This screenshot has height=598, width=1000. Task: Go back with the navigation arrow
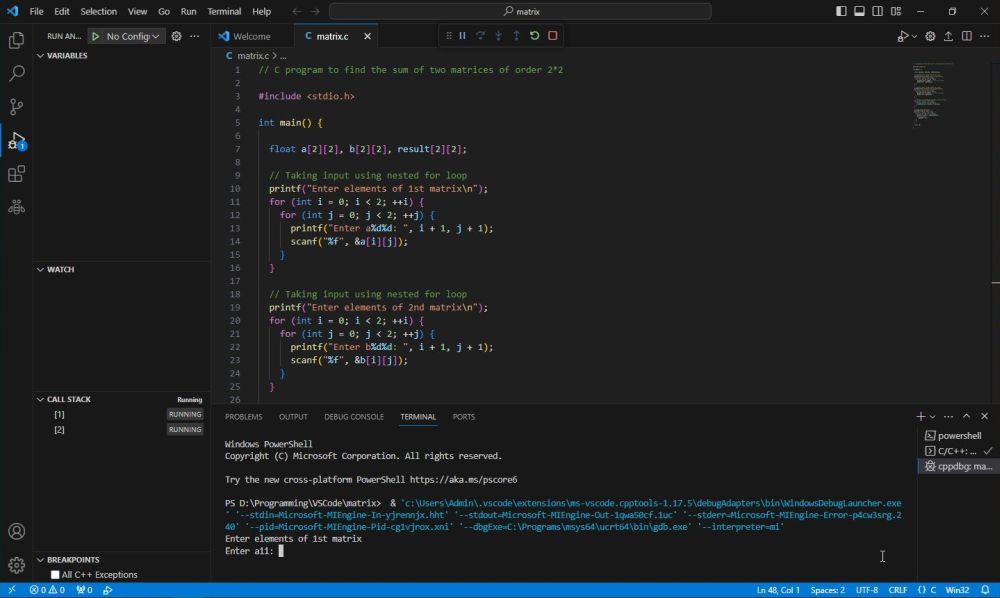(x=297, y=11)
